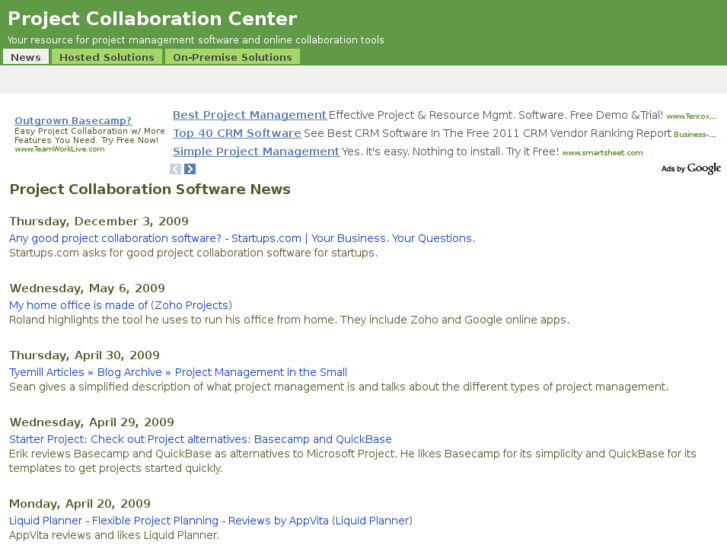Click the Thursday, April 30, 2009 date
Screen dimensions: 727x545
(84, 355)
